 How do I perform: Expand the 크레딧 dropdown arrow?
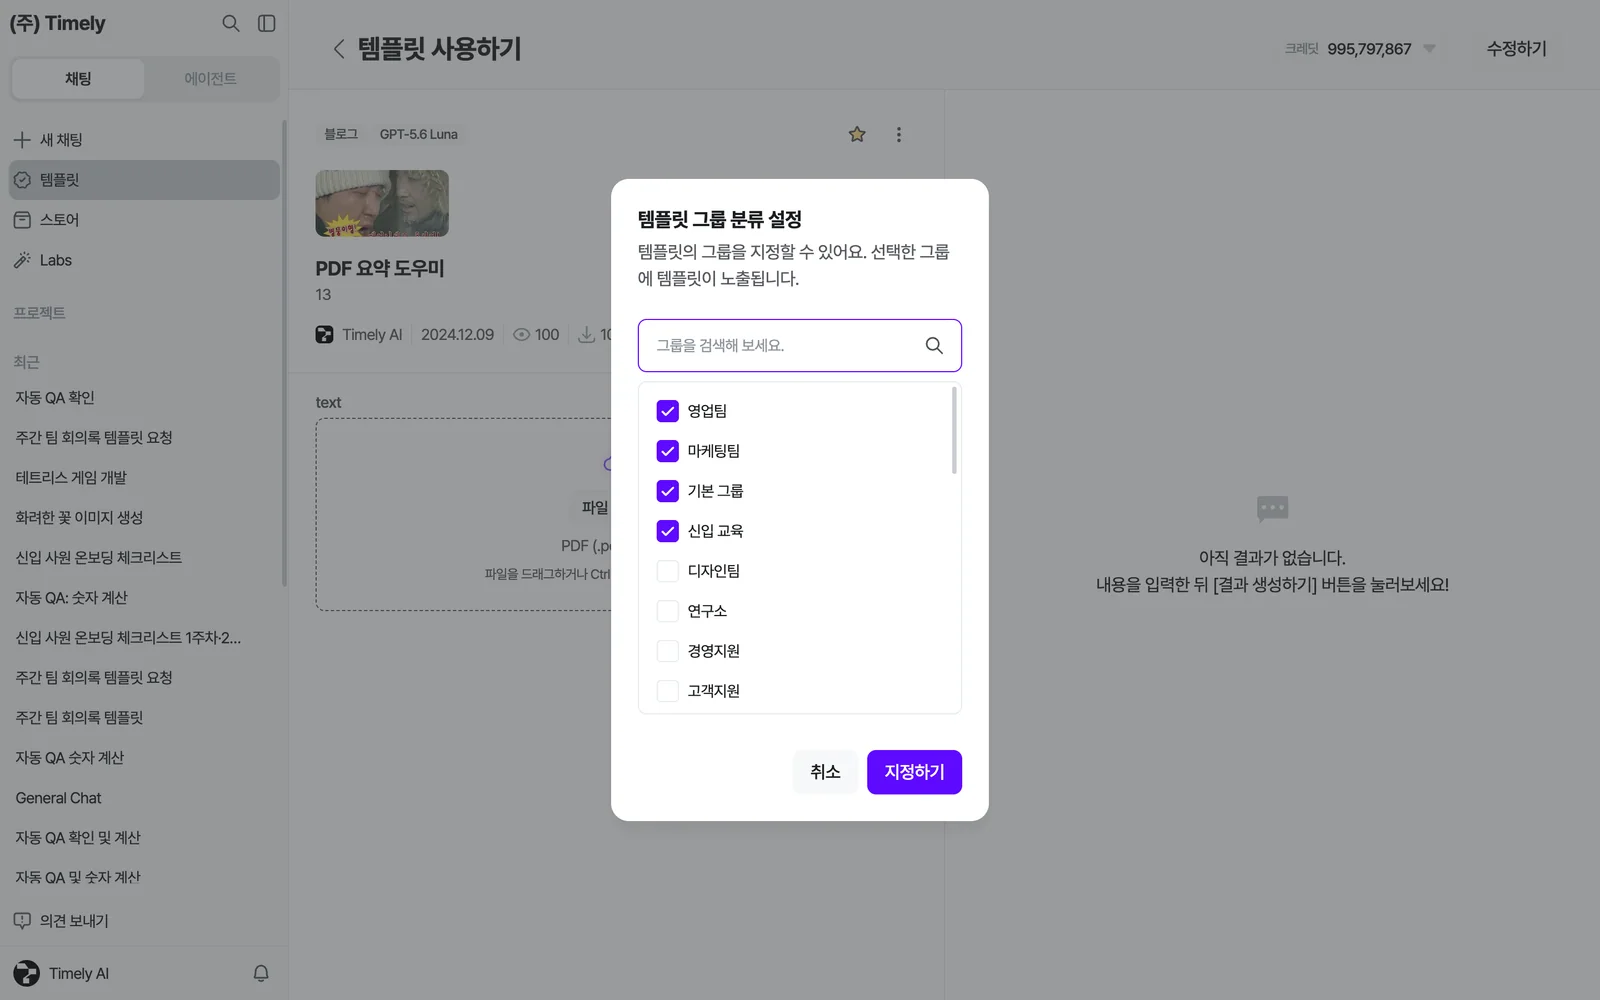coord(1429,49)
